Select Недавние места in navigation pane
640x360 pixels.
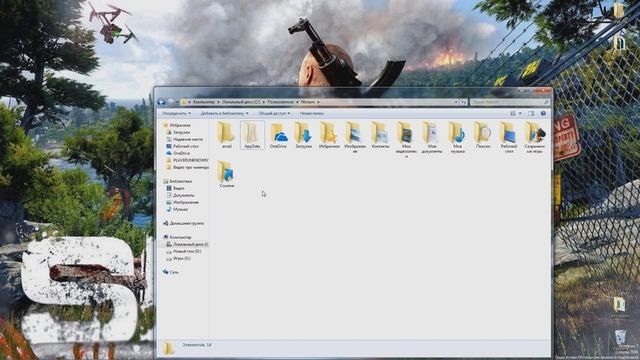tap(184, 139)
